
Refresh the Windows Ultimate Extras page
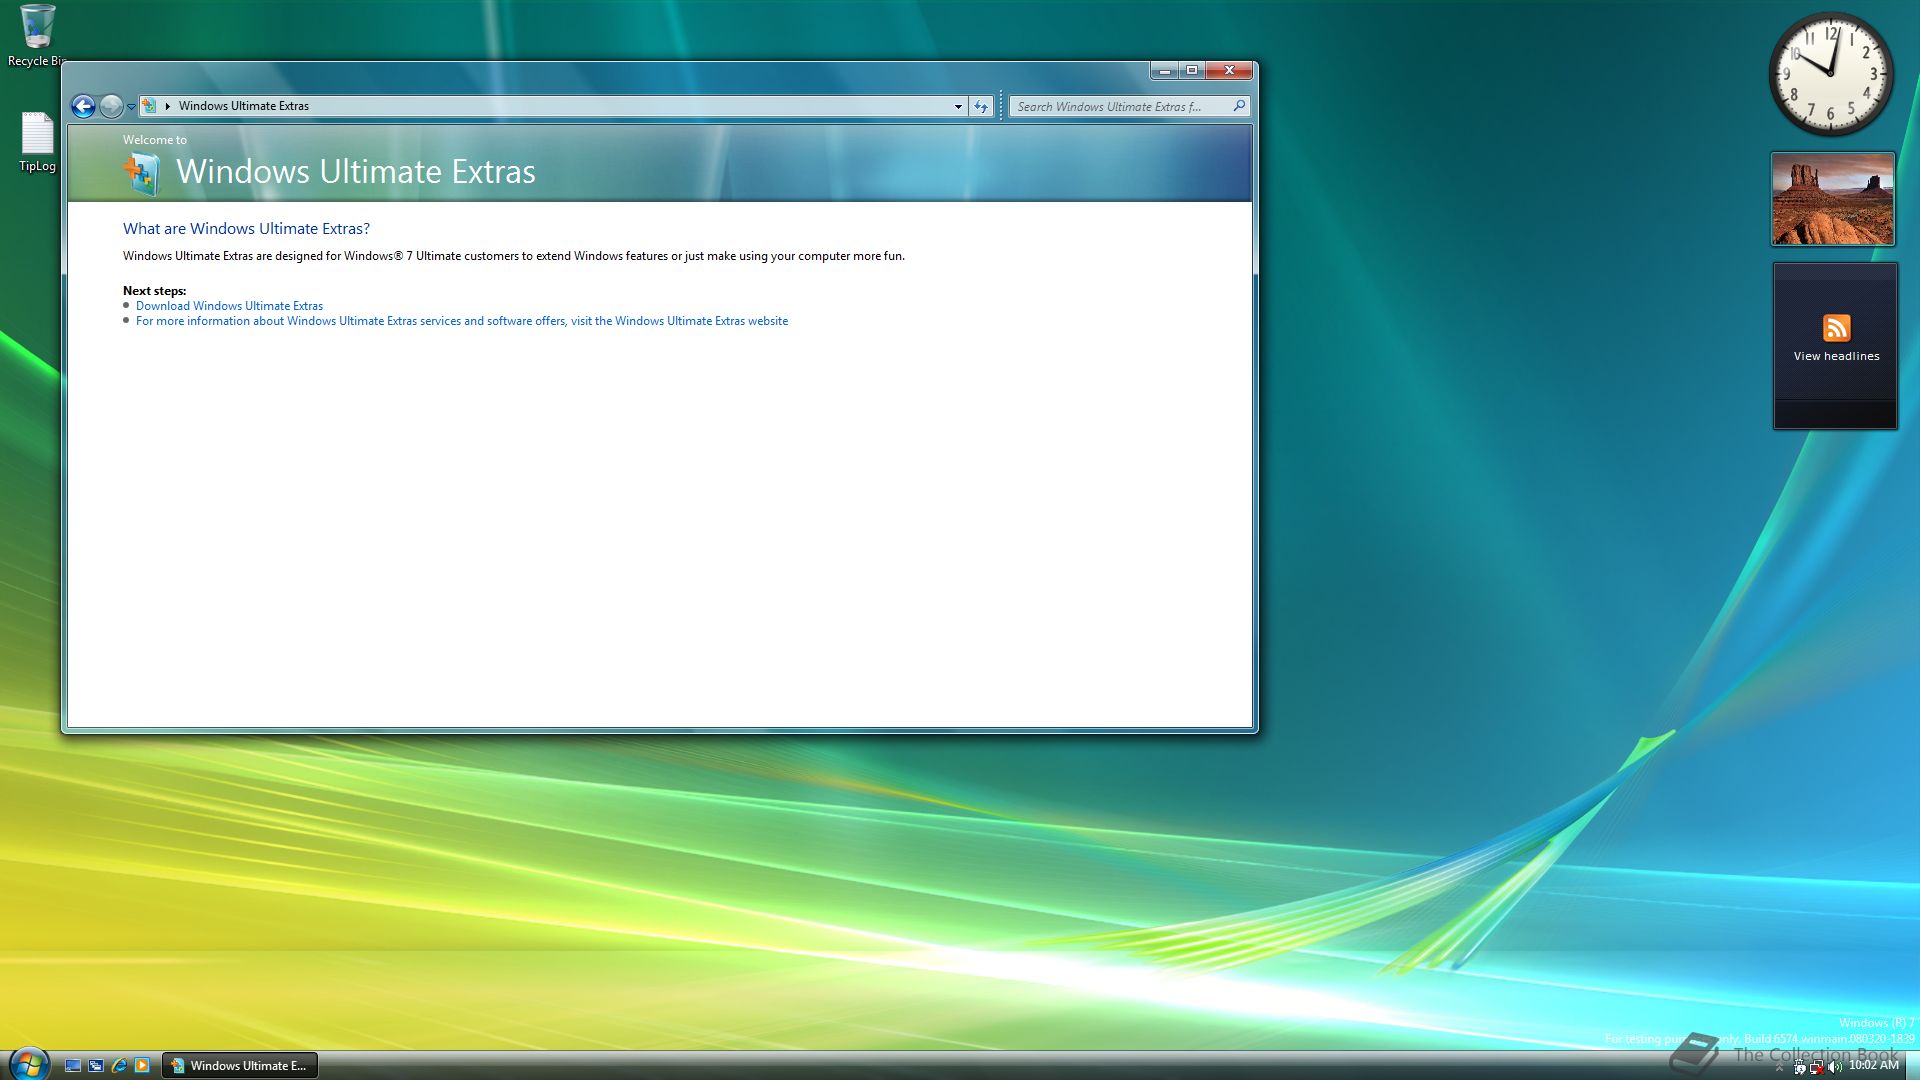[981, 106]
